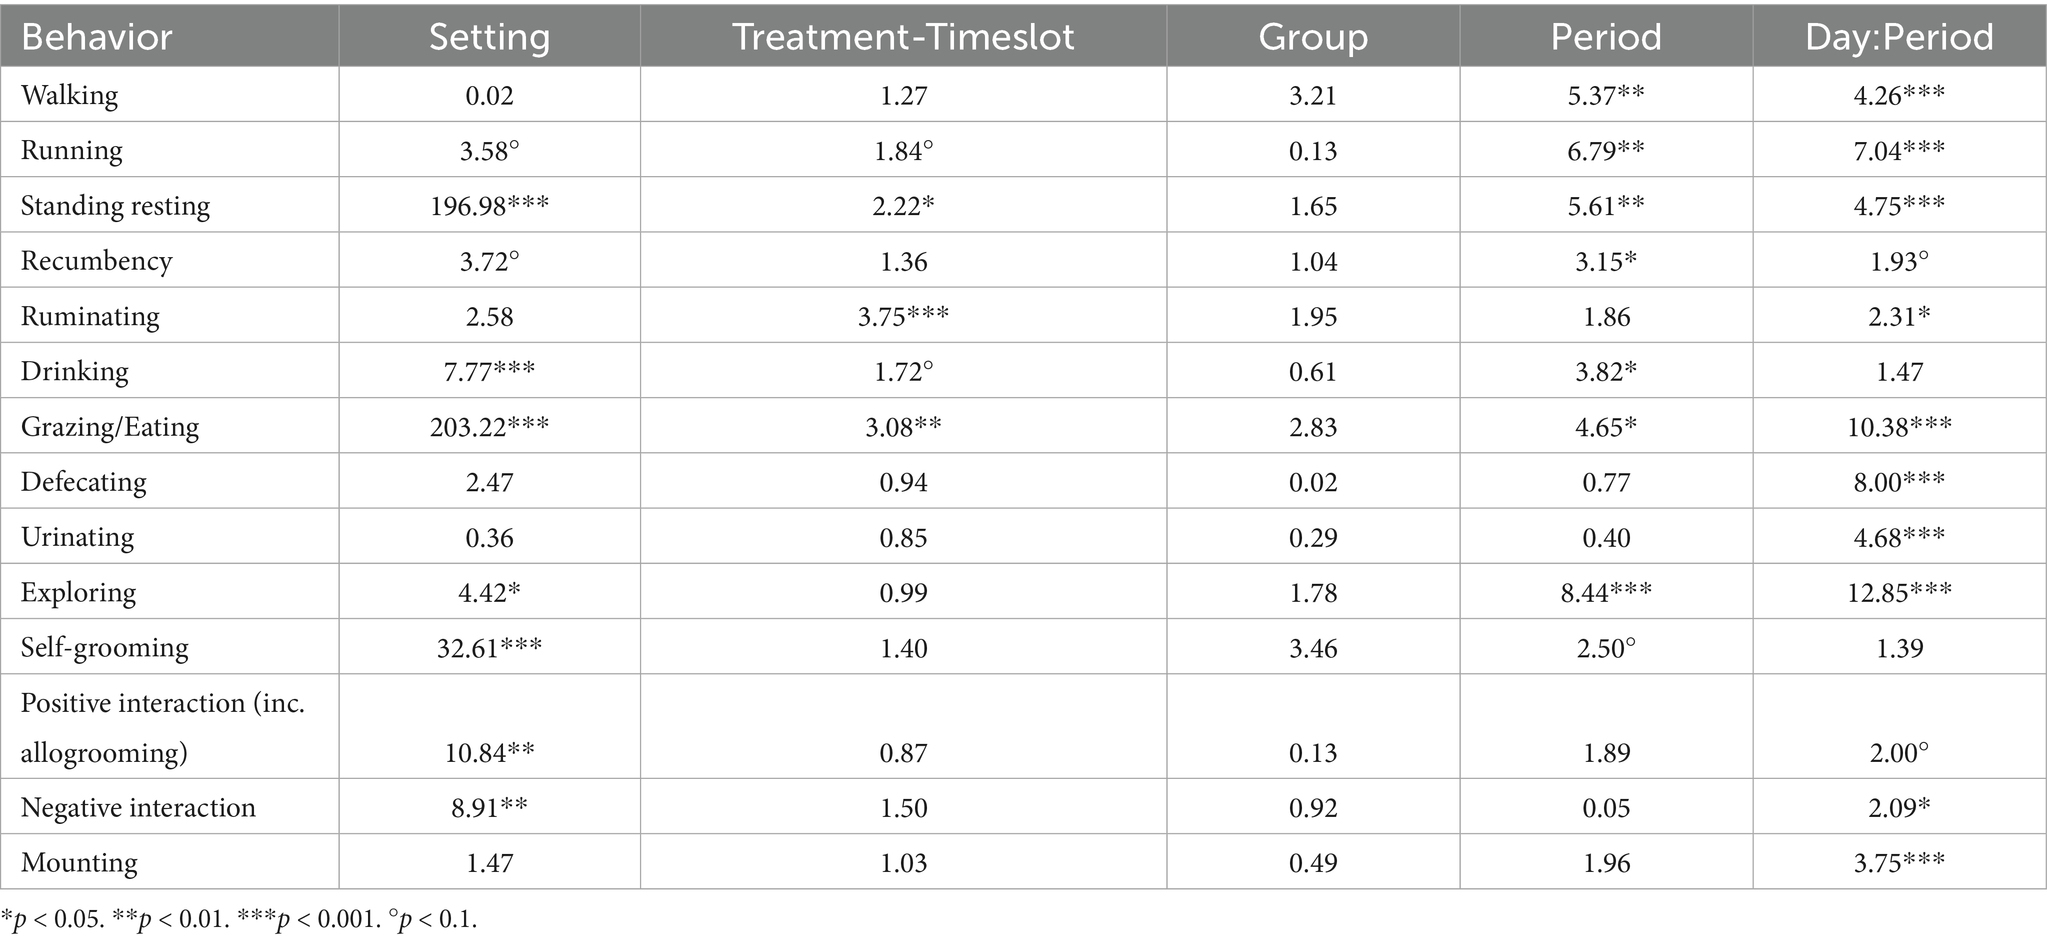This screenshot has height=944, width=2047.
Task: Select the Treatment-Timeslot column header
Action: coord(903,37)
